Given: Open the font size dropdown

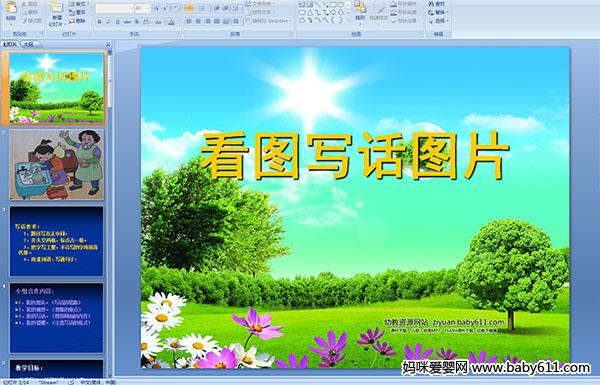Looking at the screenshot, I should [143, 8].
